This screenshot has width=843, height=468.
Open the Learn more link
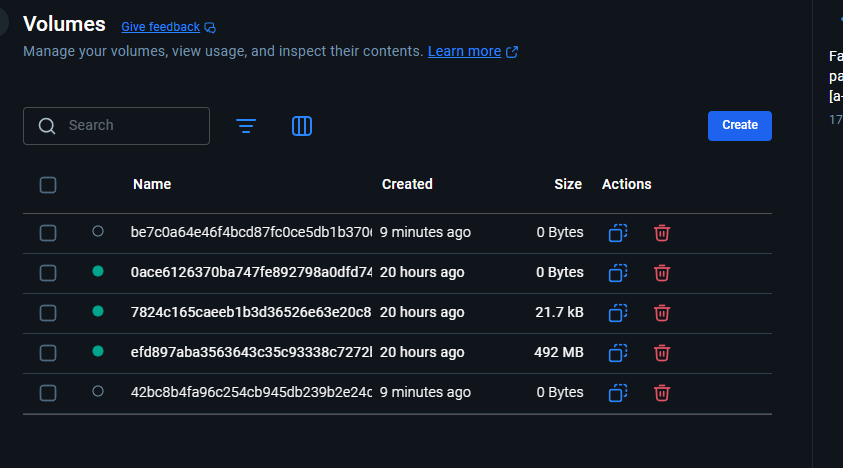click(x=465, y=51)
